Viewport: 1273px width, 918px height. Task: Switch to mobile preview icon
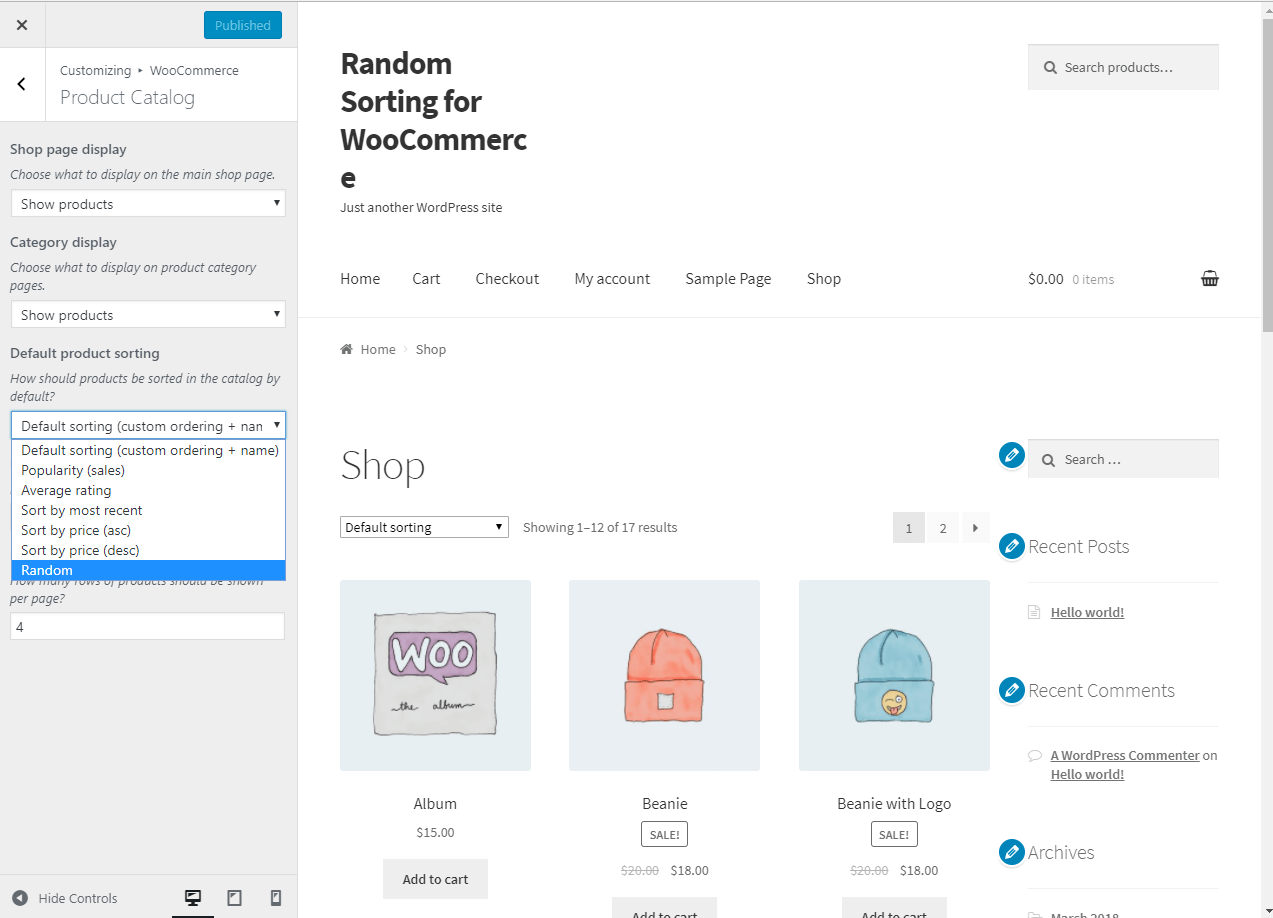tap(276, 898)
